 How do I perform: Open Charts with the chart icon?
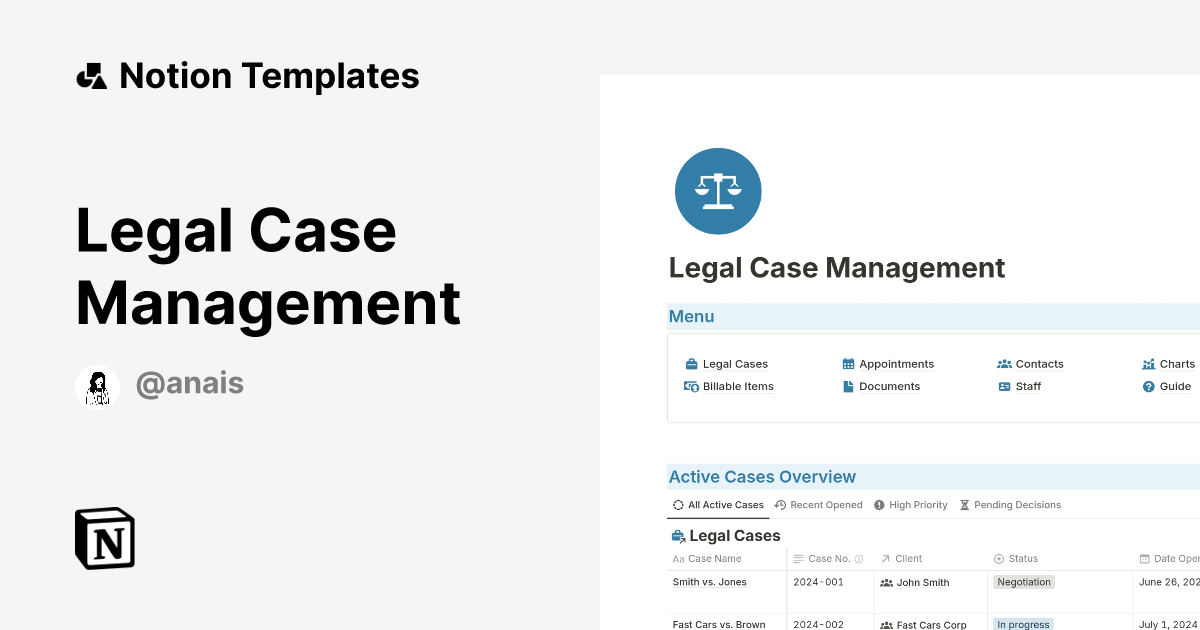point(1152,363)
